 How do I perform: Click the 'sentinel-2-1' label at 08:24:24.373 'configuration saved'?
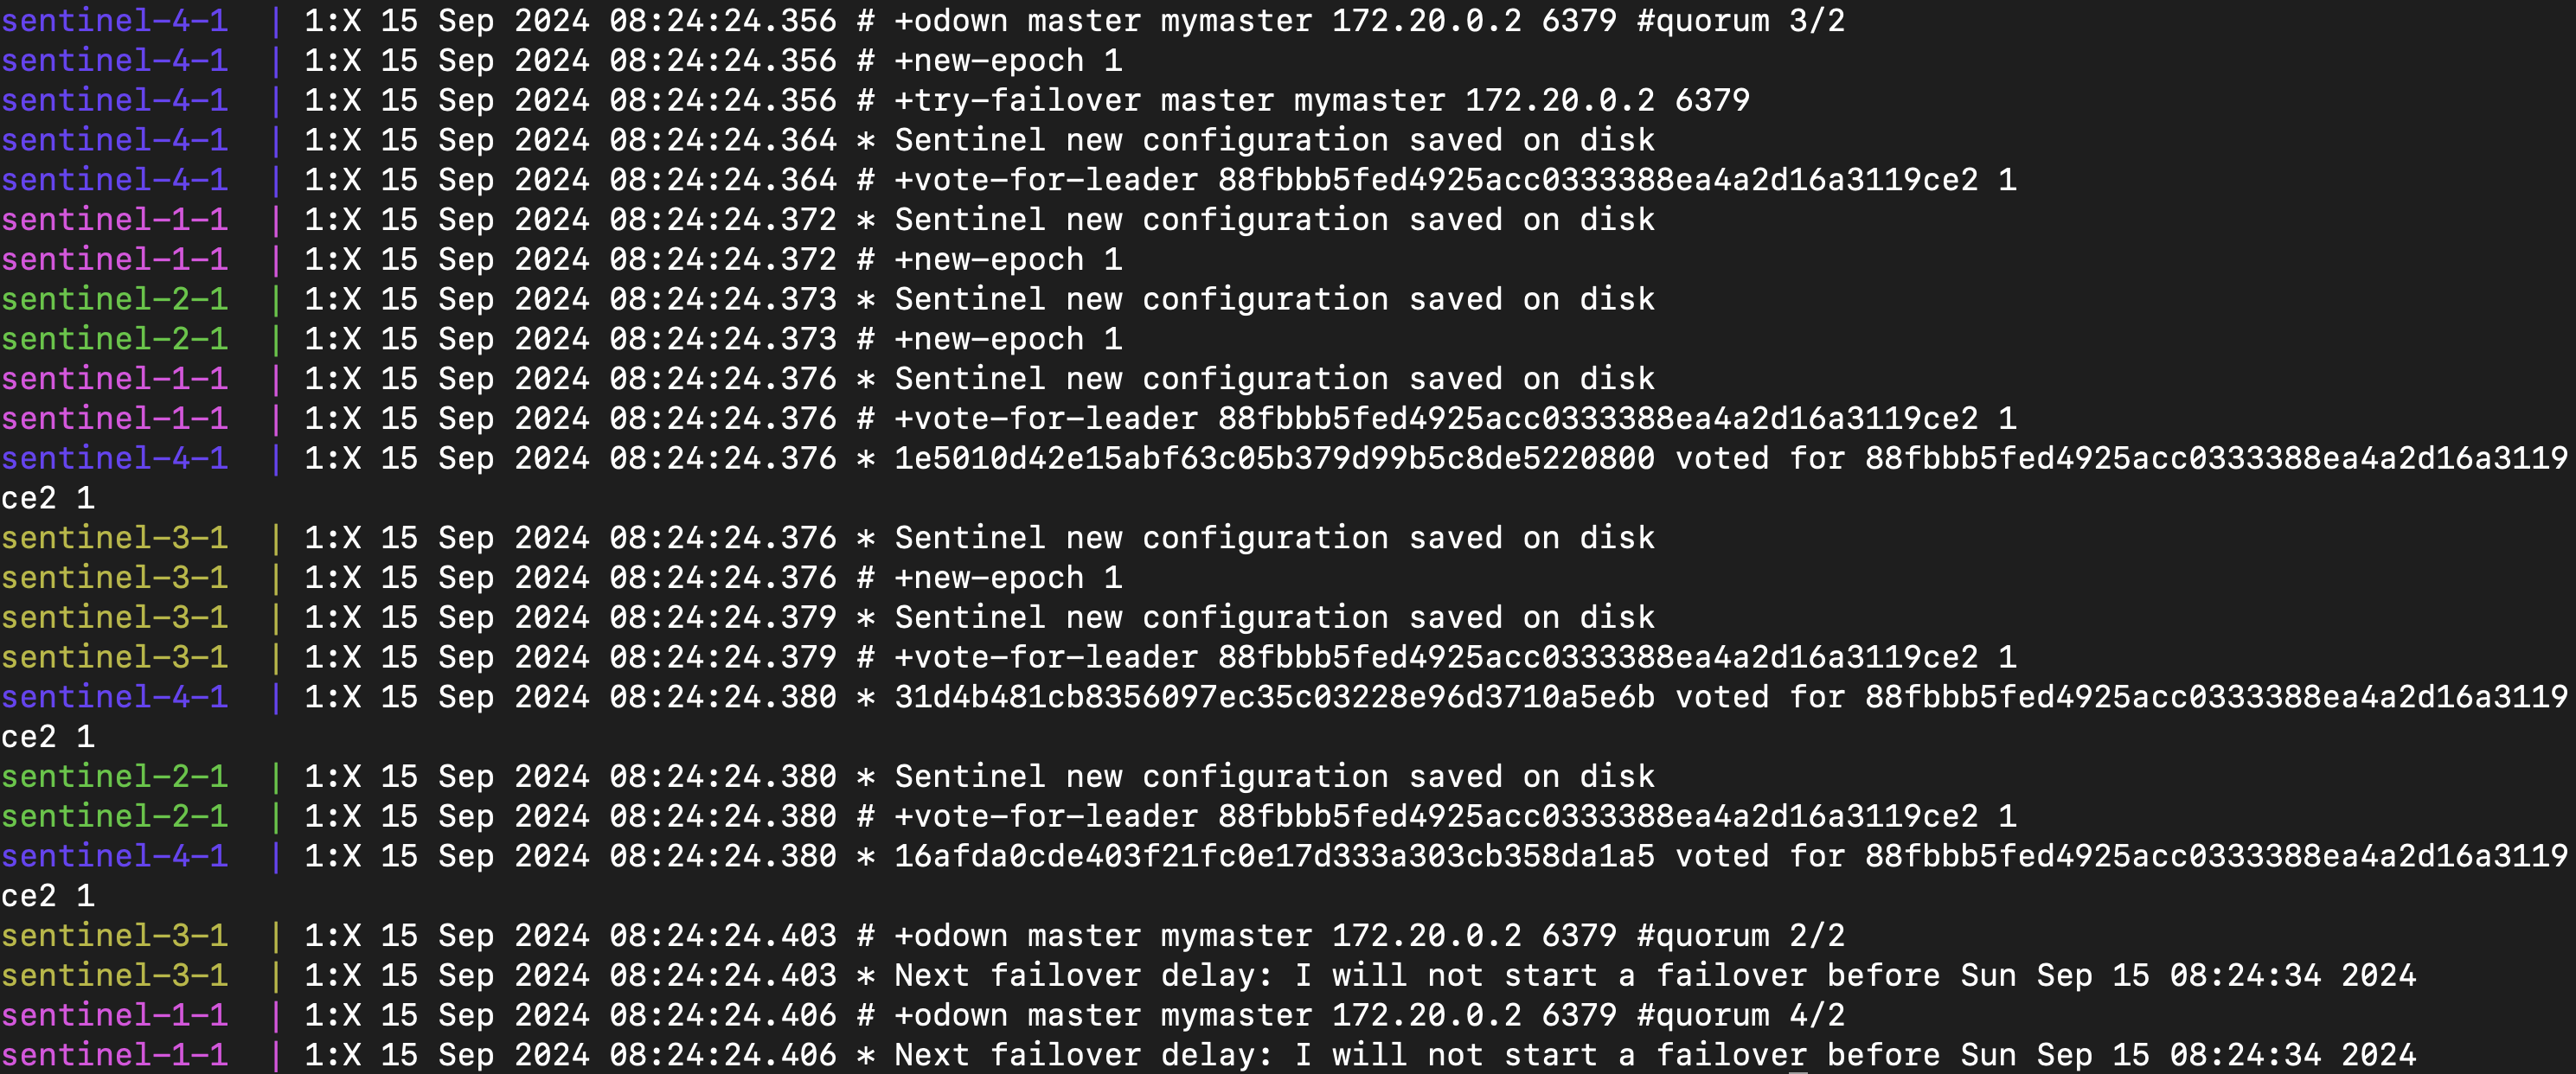point(114,299)
